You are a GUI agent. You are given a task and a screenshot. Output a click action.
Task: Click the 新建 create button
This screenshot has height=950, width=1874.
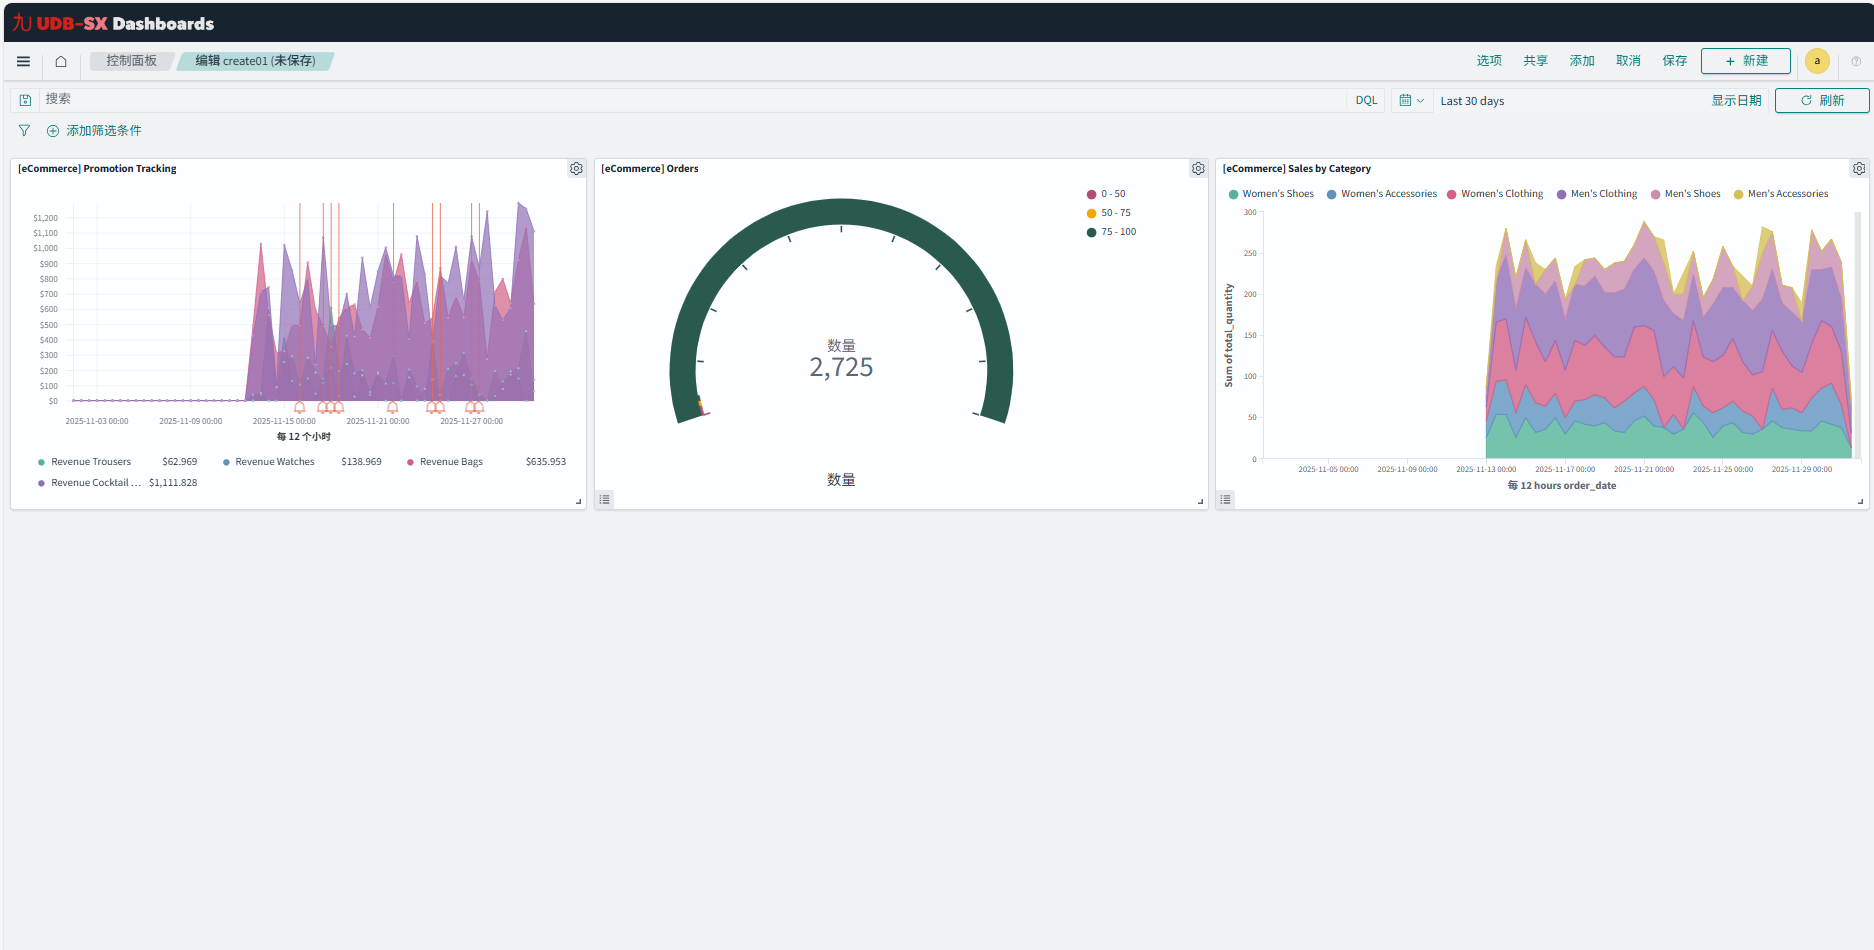(1745, 61)
